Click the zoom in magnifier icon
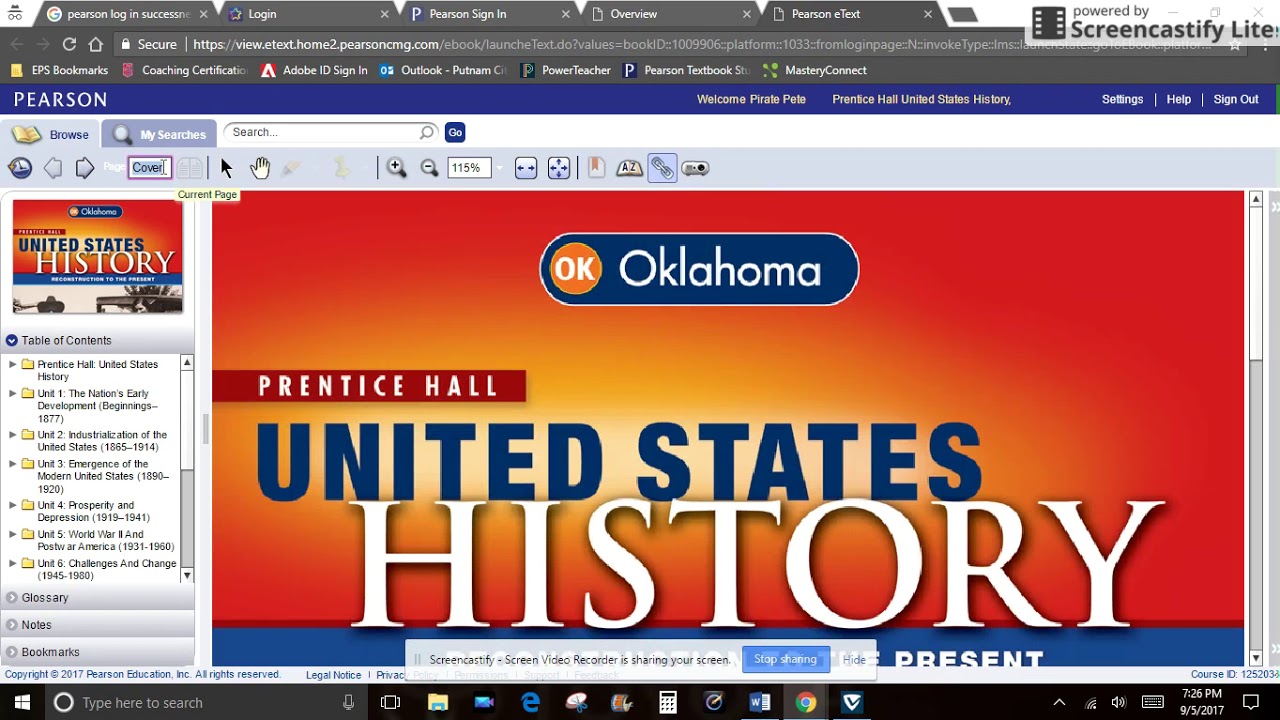 tap(396, 168)
